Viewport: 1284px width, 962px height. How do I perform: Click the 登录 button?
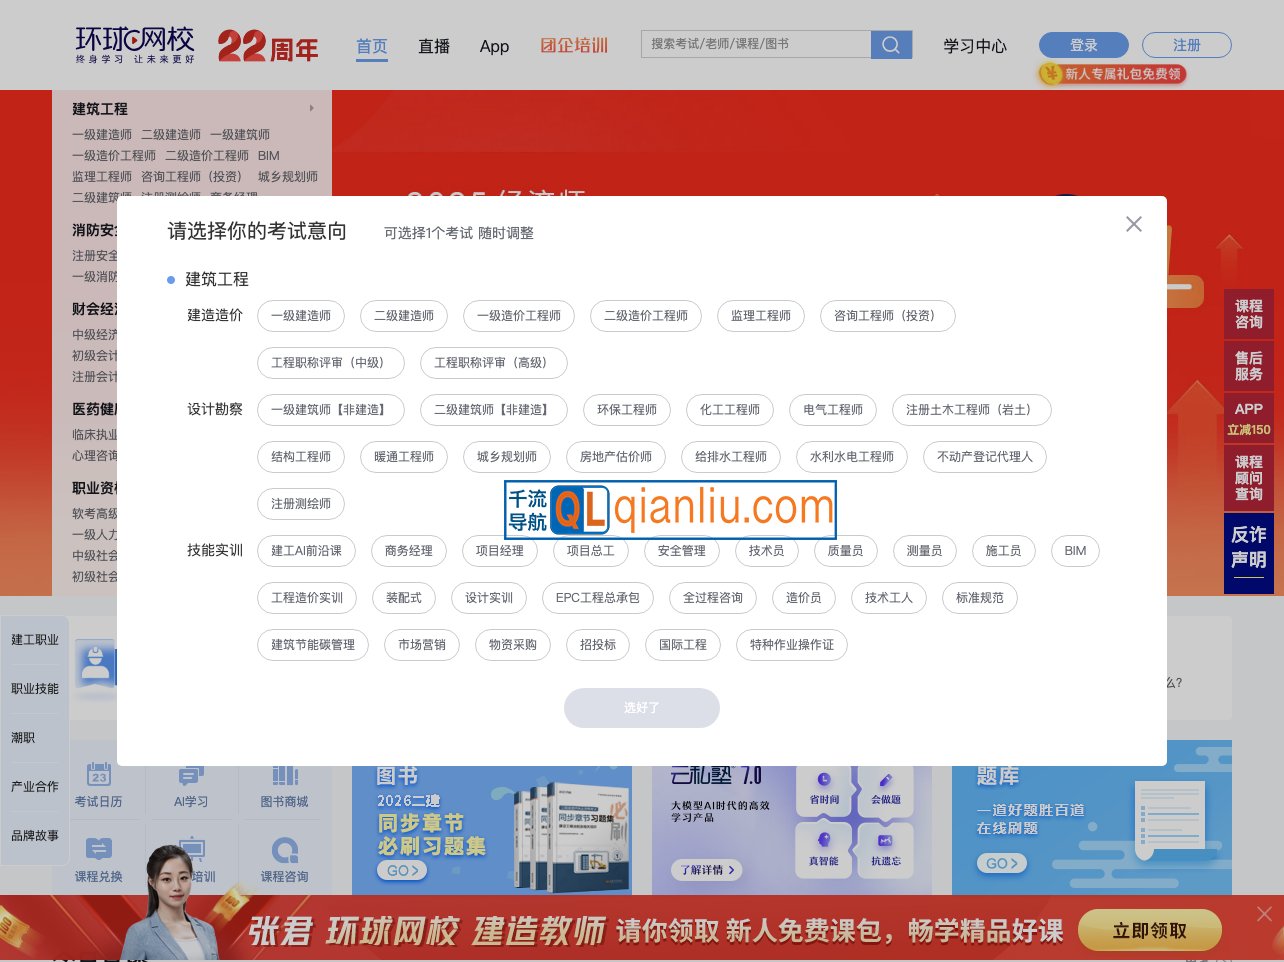tap(1083, 44)
